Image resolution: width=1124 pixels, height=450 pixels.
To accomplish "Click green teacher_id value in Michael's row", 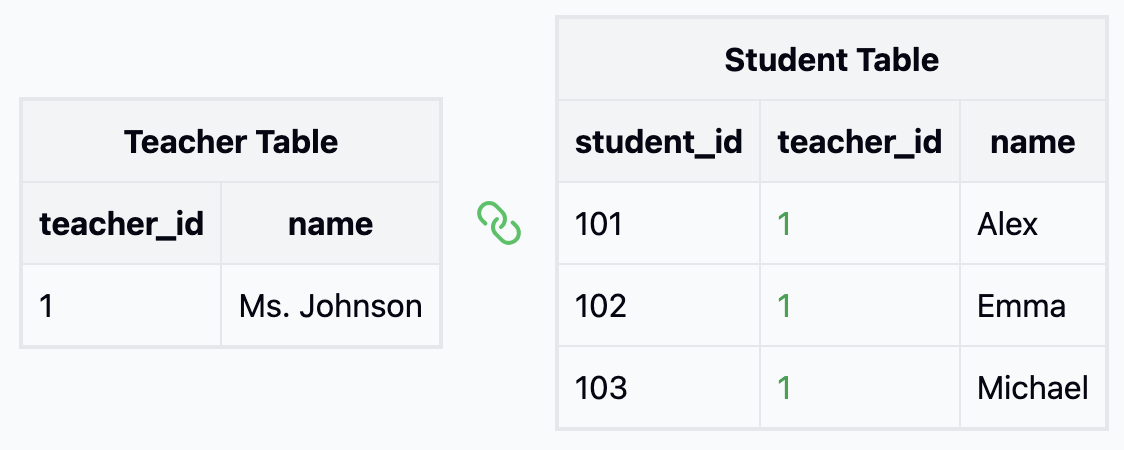I will pos(784,388).
